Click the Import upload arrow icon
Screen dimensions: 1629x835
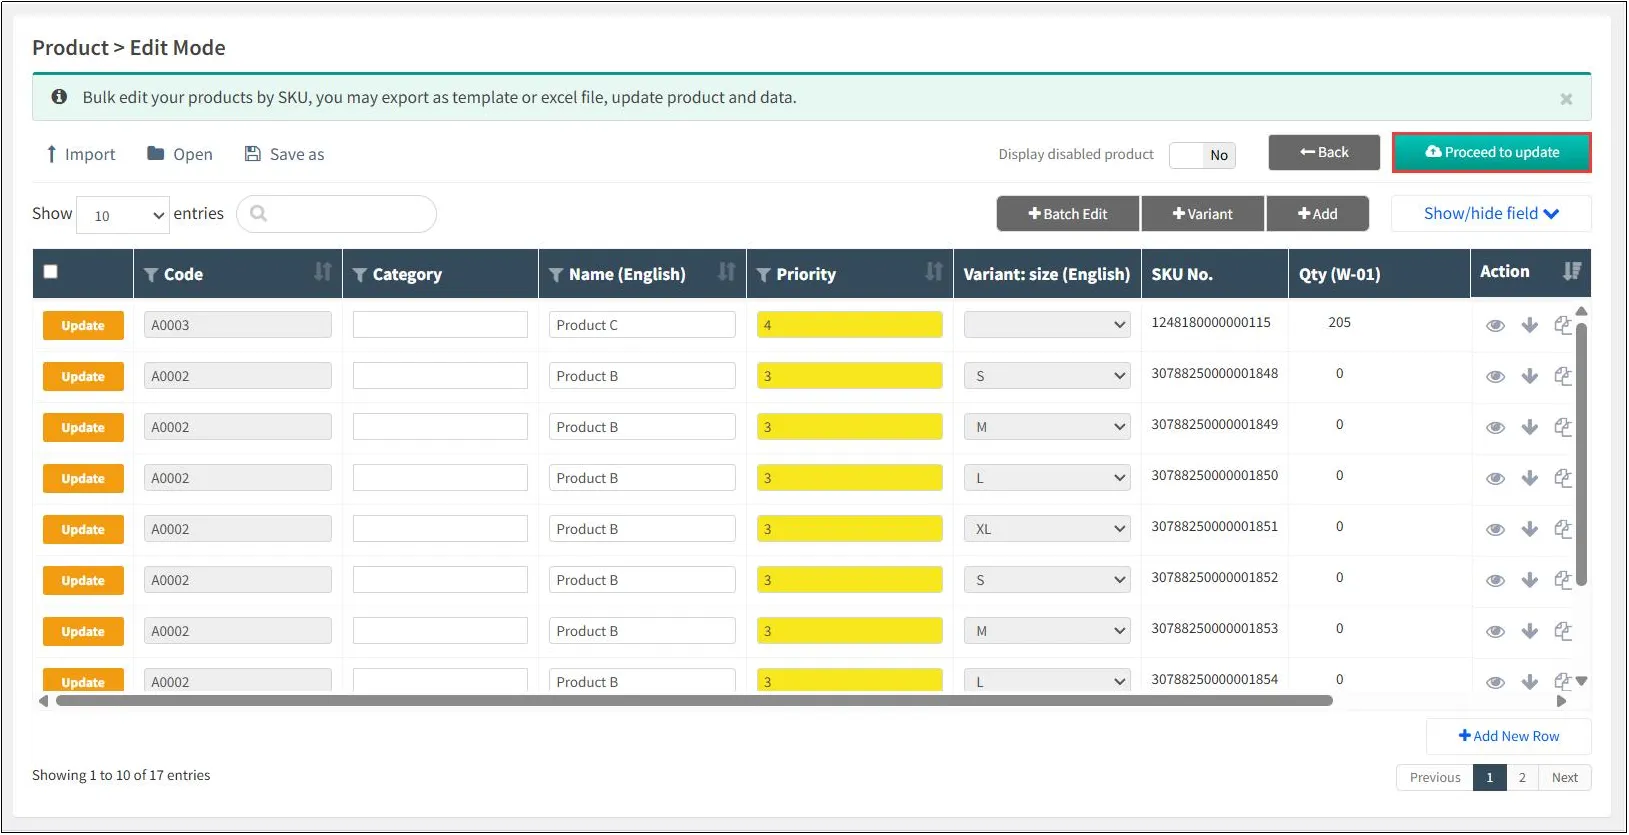pos(51,154)
